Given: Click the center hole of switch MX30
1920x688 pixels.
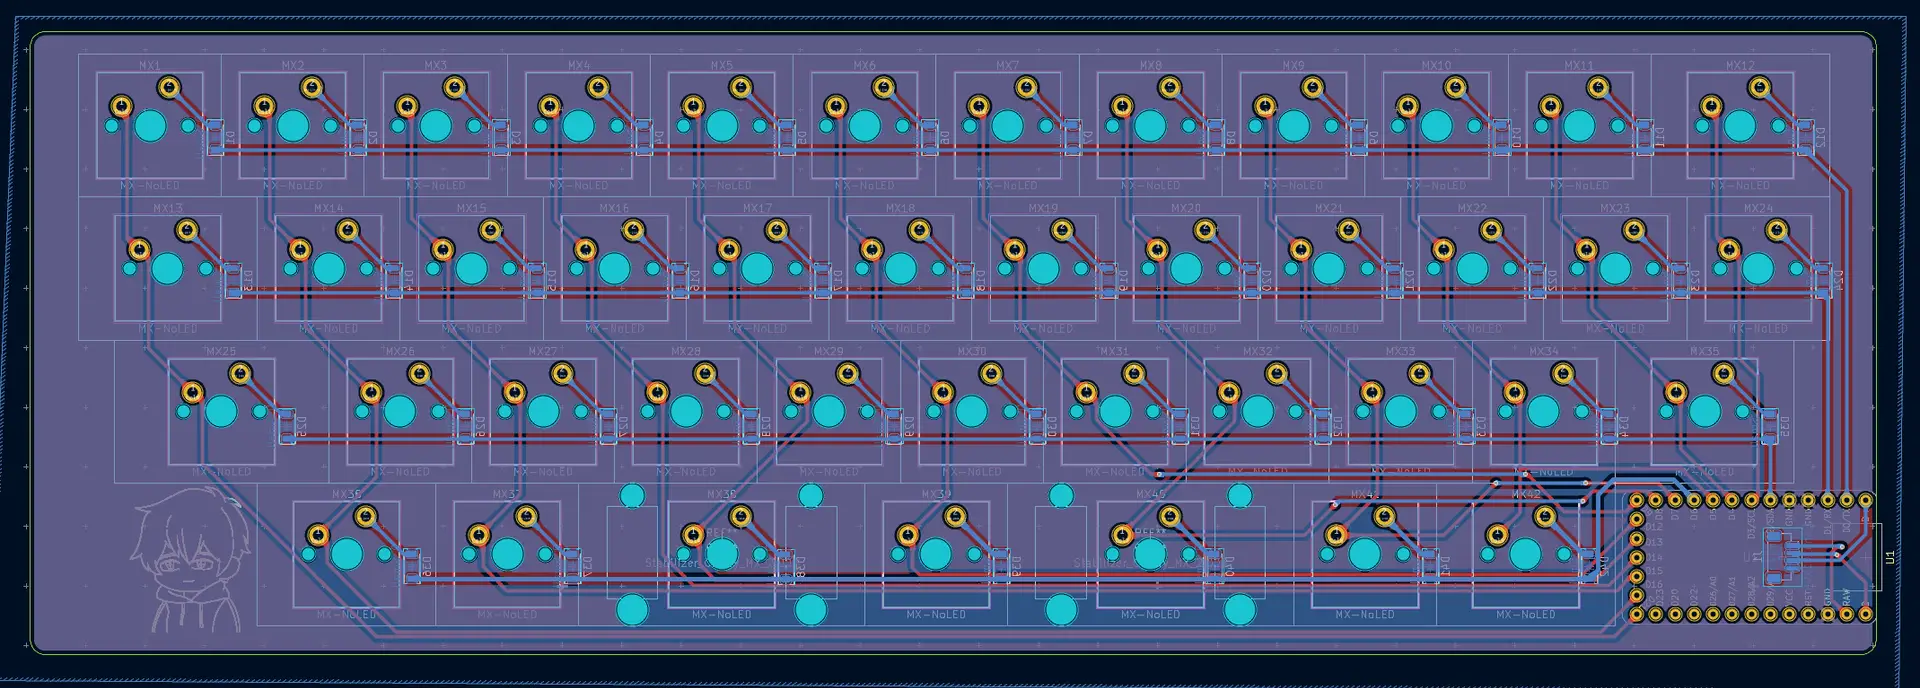Looking at the screenshot, I should click(x=972, y=411).
